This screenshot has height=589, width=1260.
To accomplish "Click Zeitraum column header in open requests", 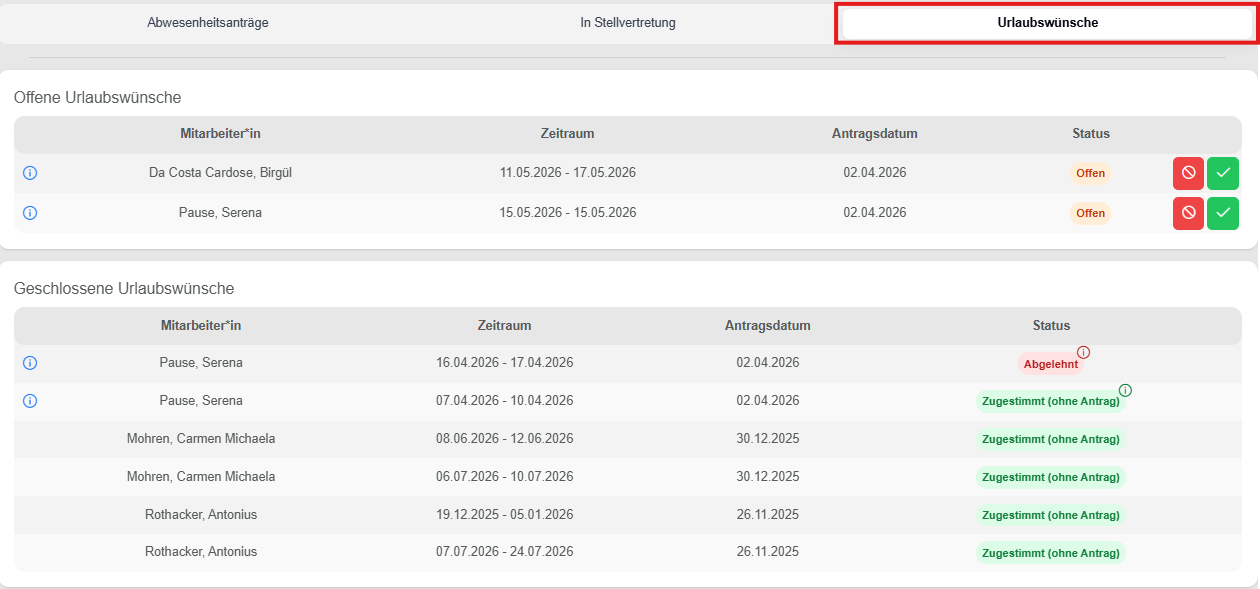I will tap(567, 134).
